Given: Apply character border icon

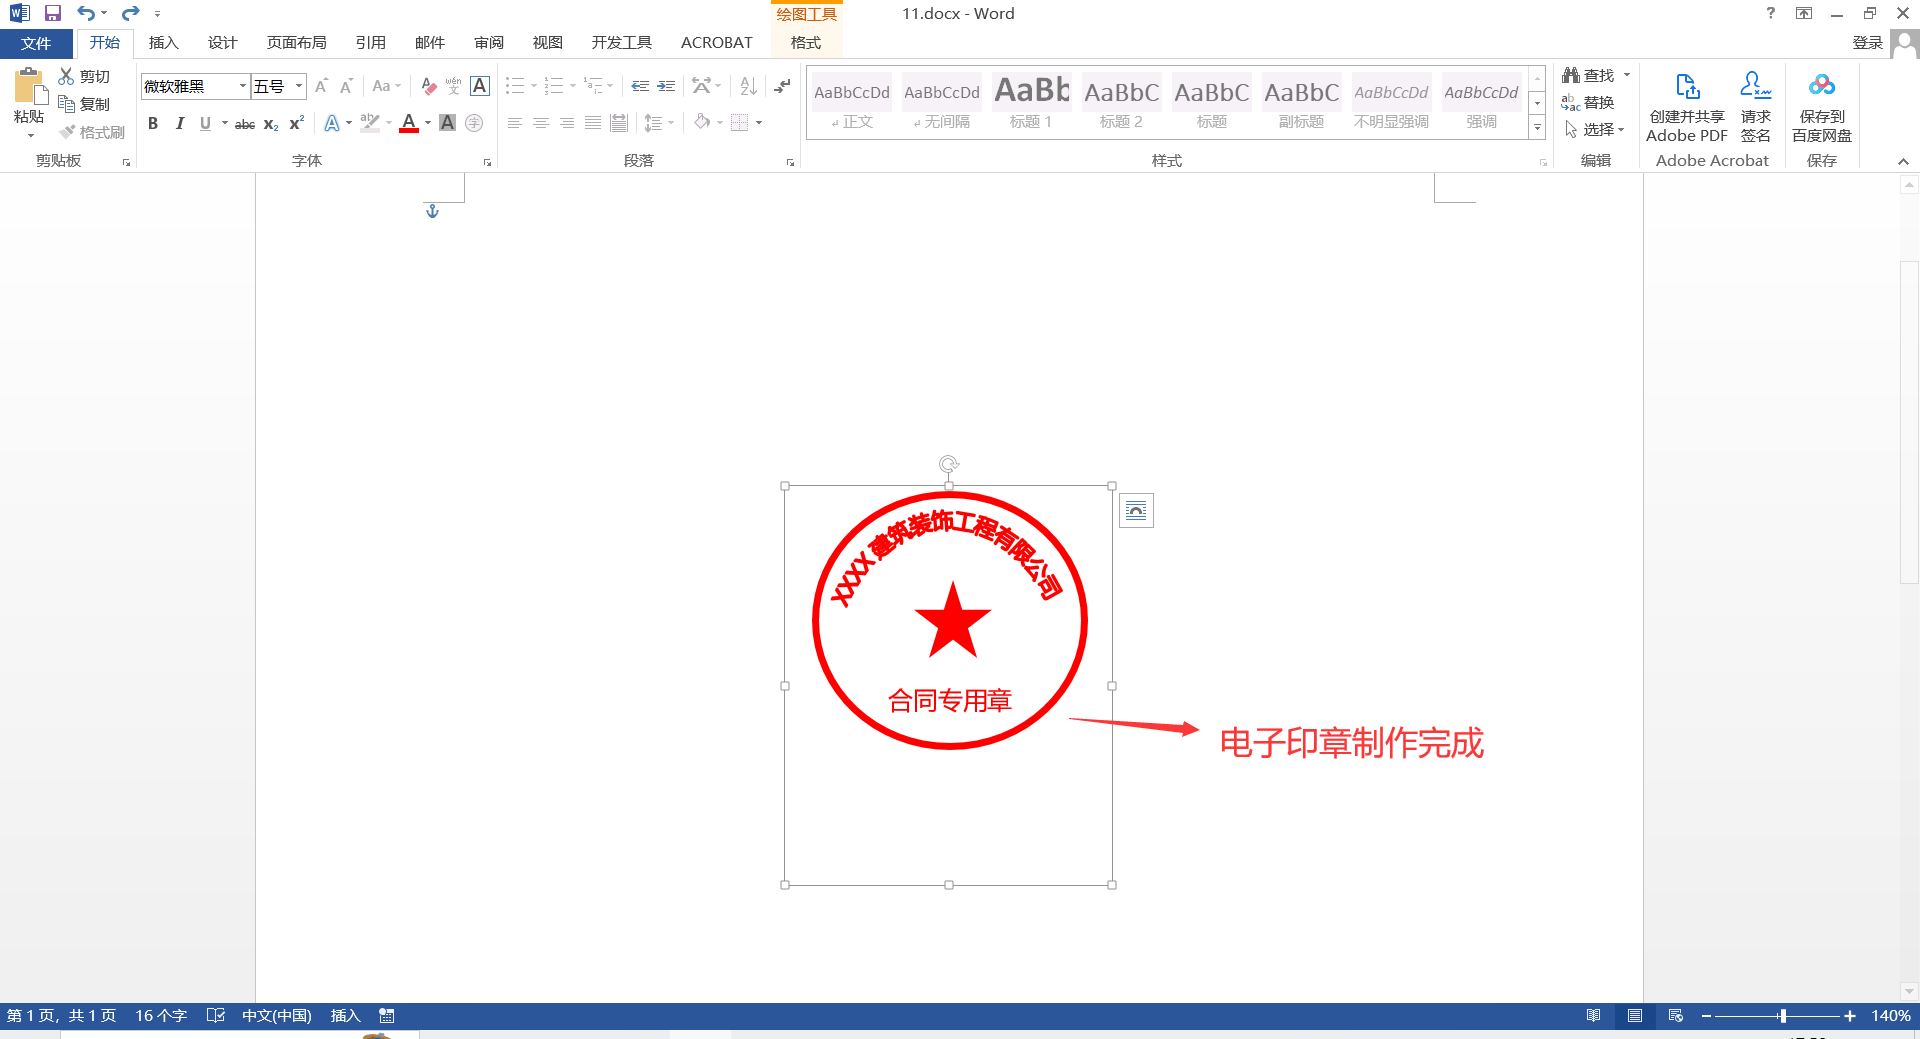Looking at the screenshot, I should click(480, 87).
